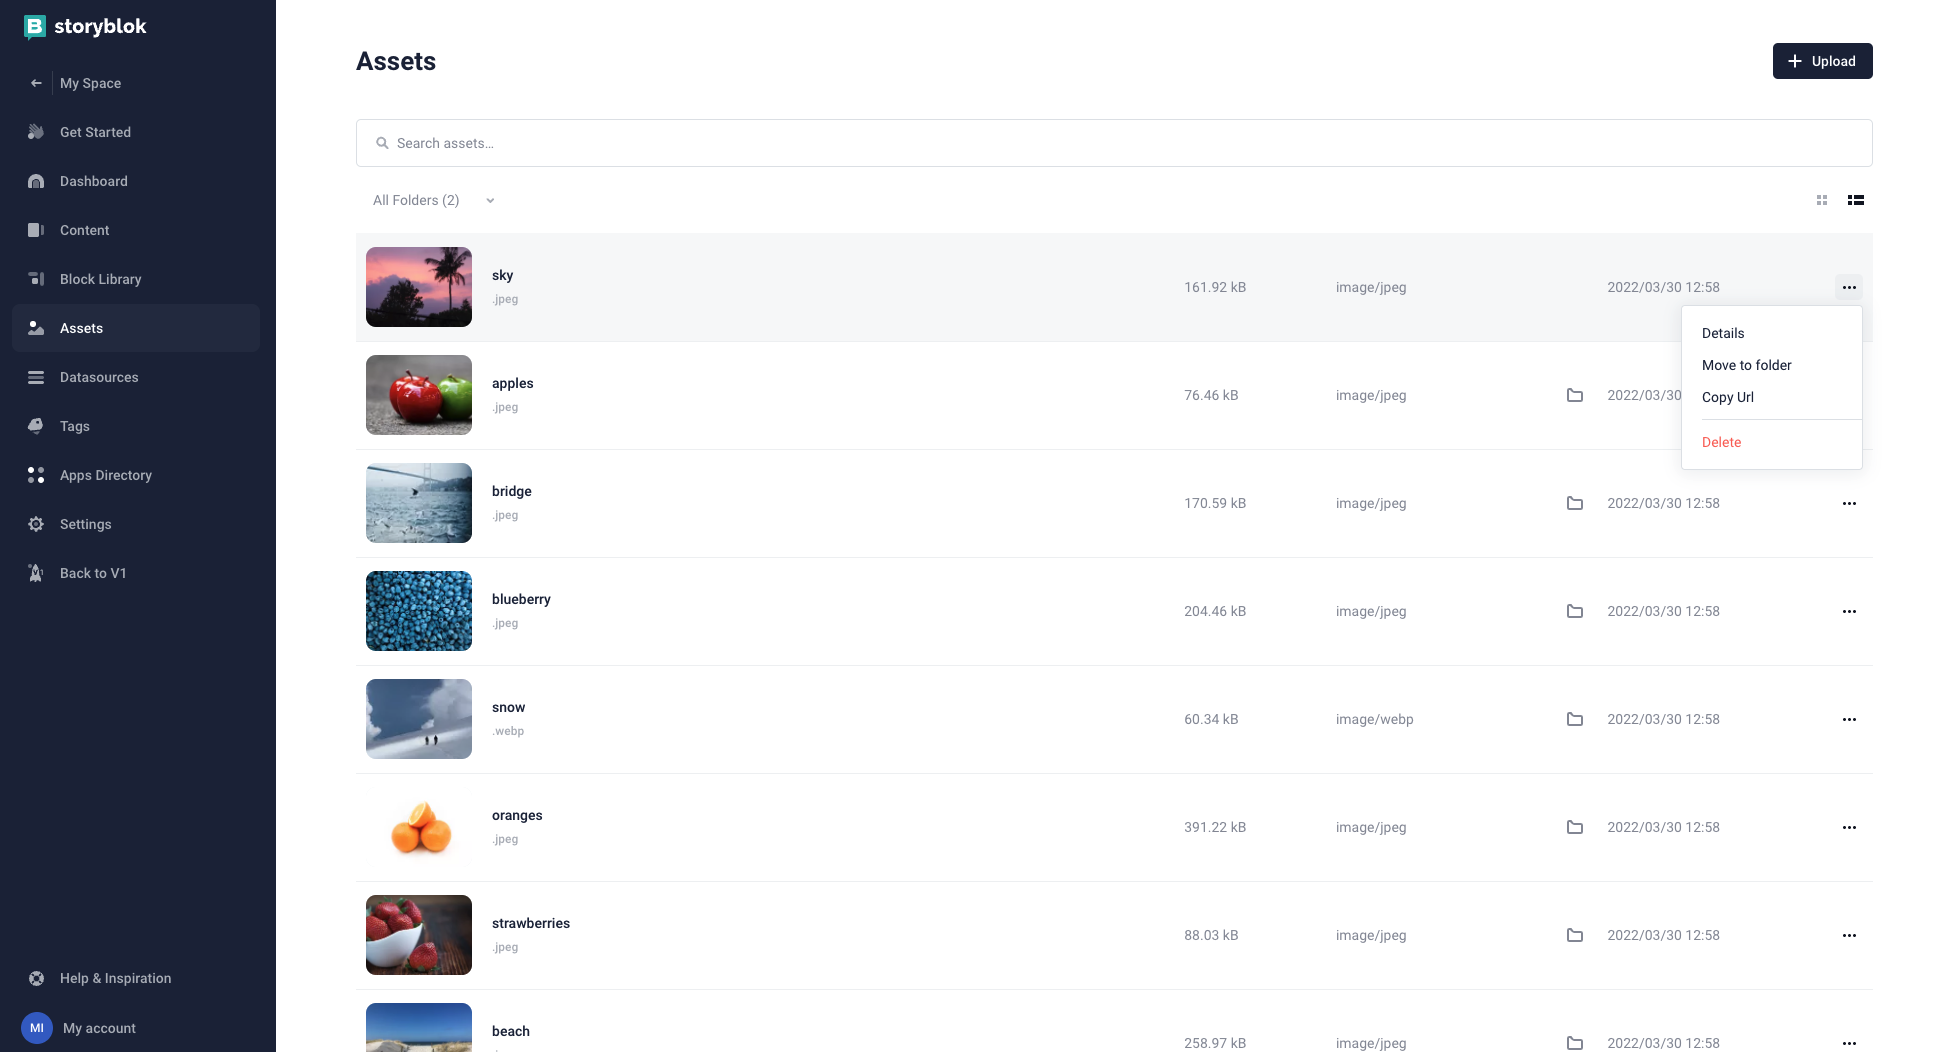Click the 'apples' file name
Image resolution: width=1947 pixels, height=1052 pixels.
[x=512, y=383]
